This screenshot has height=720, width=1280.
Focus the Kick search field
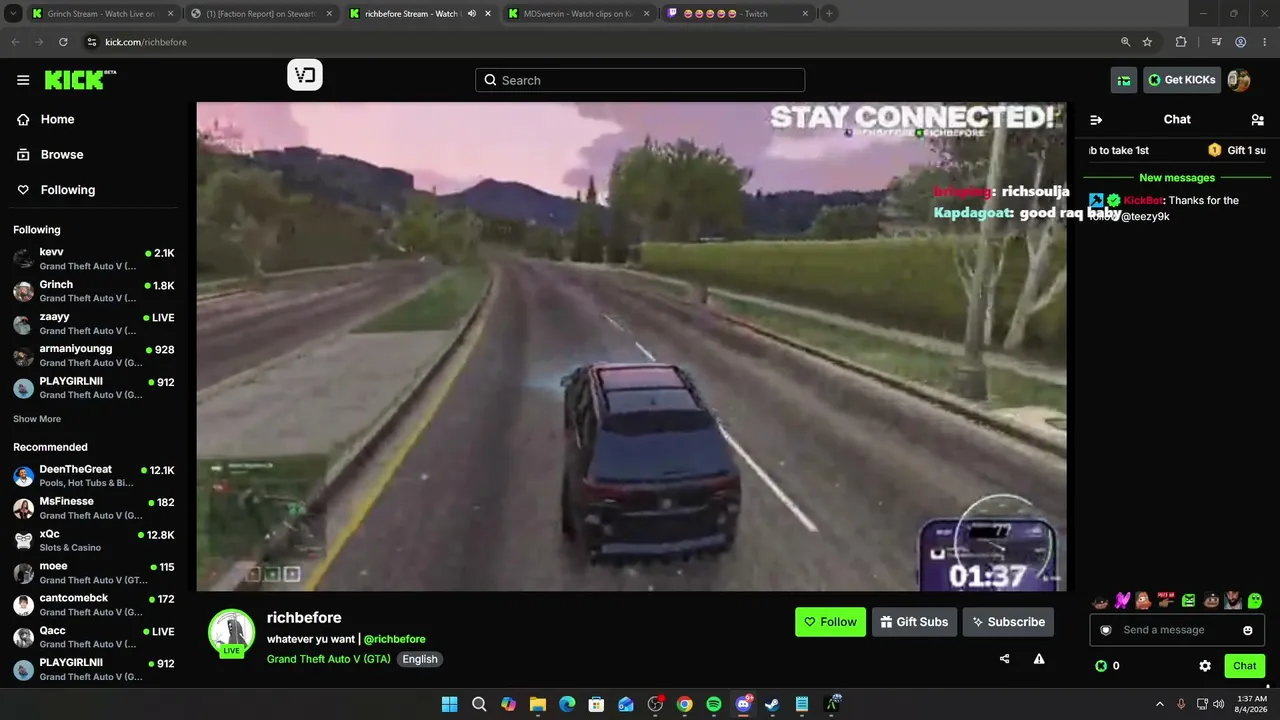click(640, 80)
